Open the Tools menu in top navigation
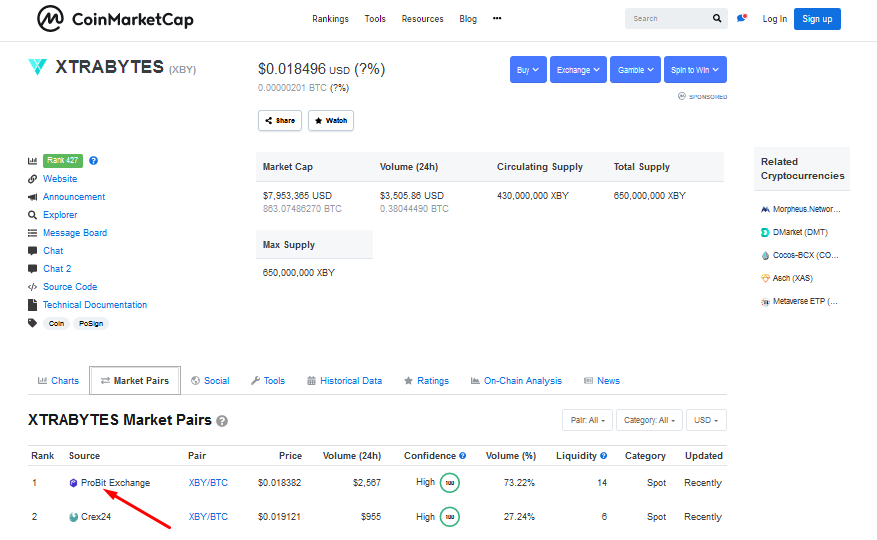Image resolution: width=877 pixels, height=540 pixels. [x=375, y=18]
